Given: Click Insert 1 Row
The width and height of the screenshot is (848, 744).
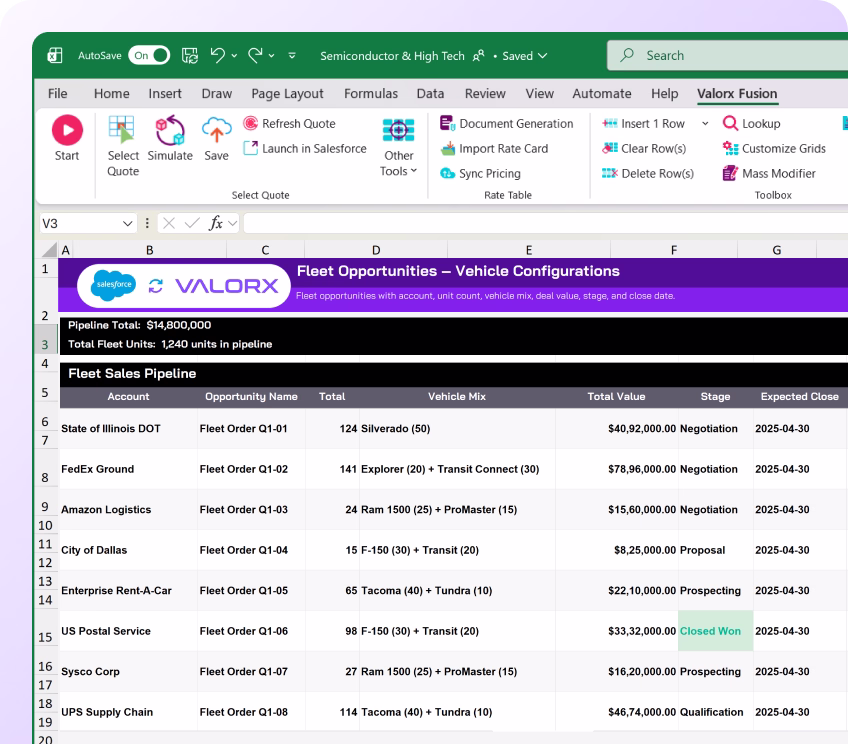Looking at the screenshot, I should (x=644, y=123).
